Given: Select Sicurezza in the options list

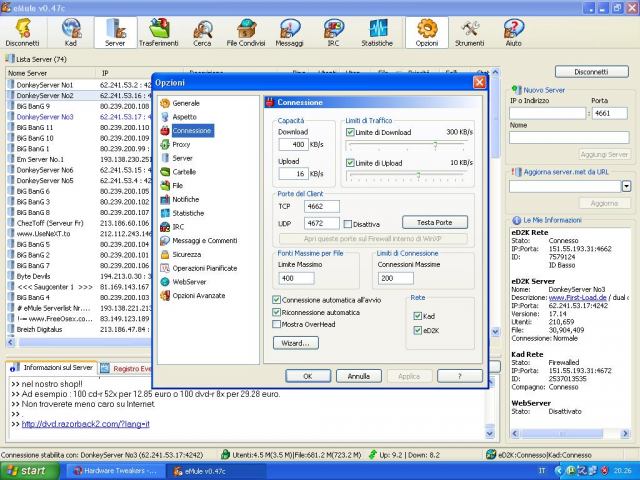Looking at the screenshot, I should 186,254.
